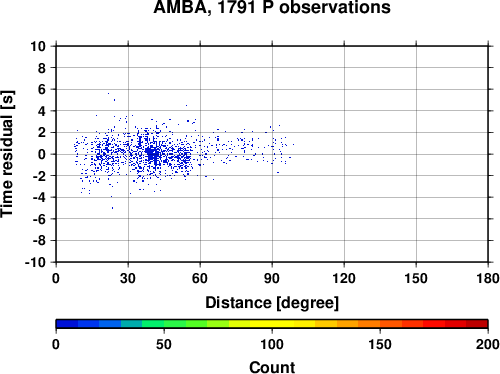Click the 'Distance [degree]' x-axis label
Screen dimensions: 500x374
pos(272,303)
